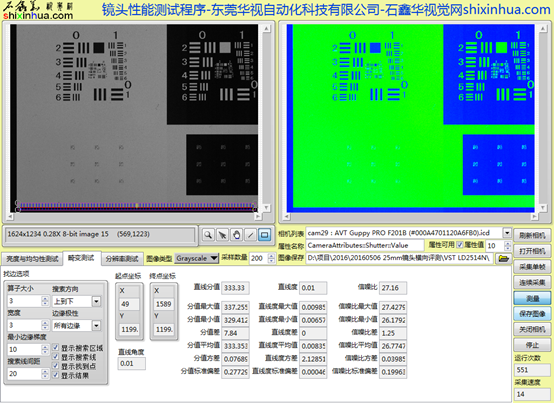Click the 分值差 value 7.84

click(x=235, y=333)
